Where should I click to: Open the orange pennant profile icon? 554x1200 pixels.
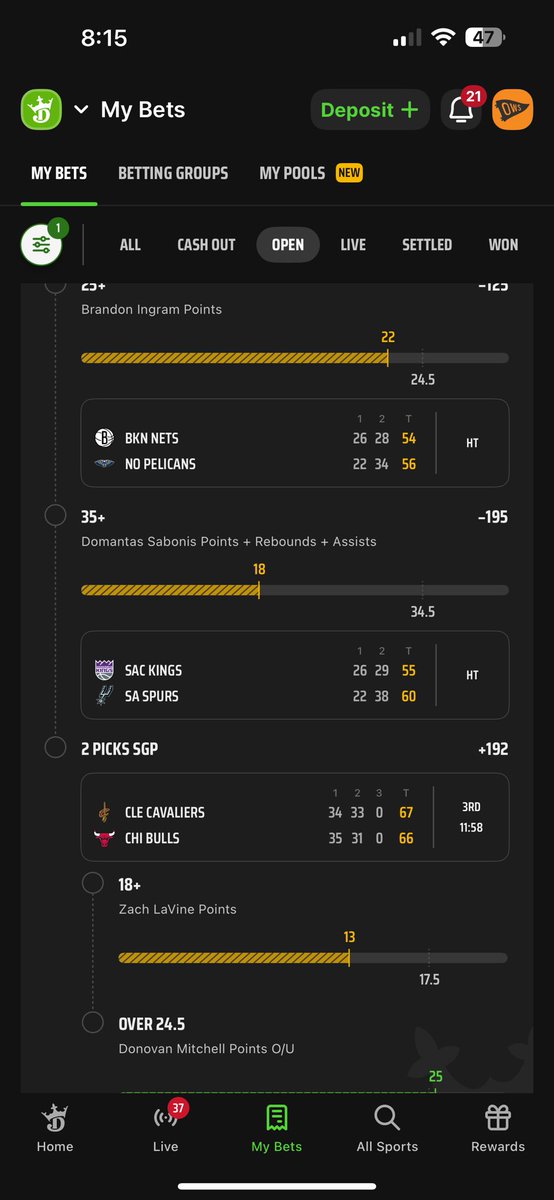512,110
